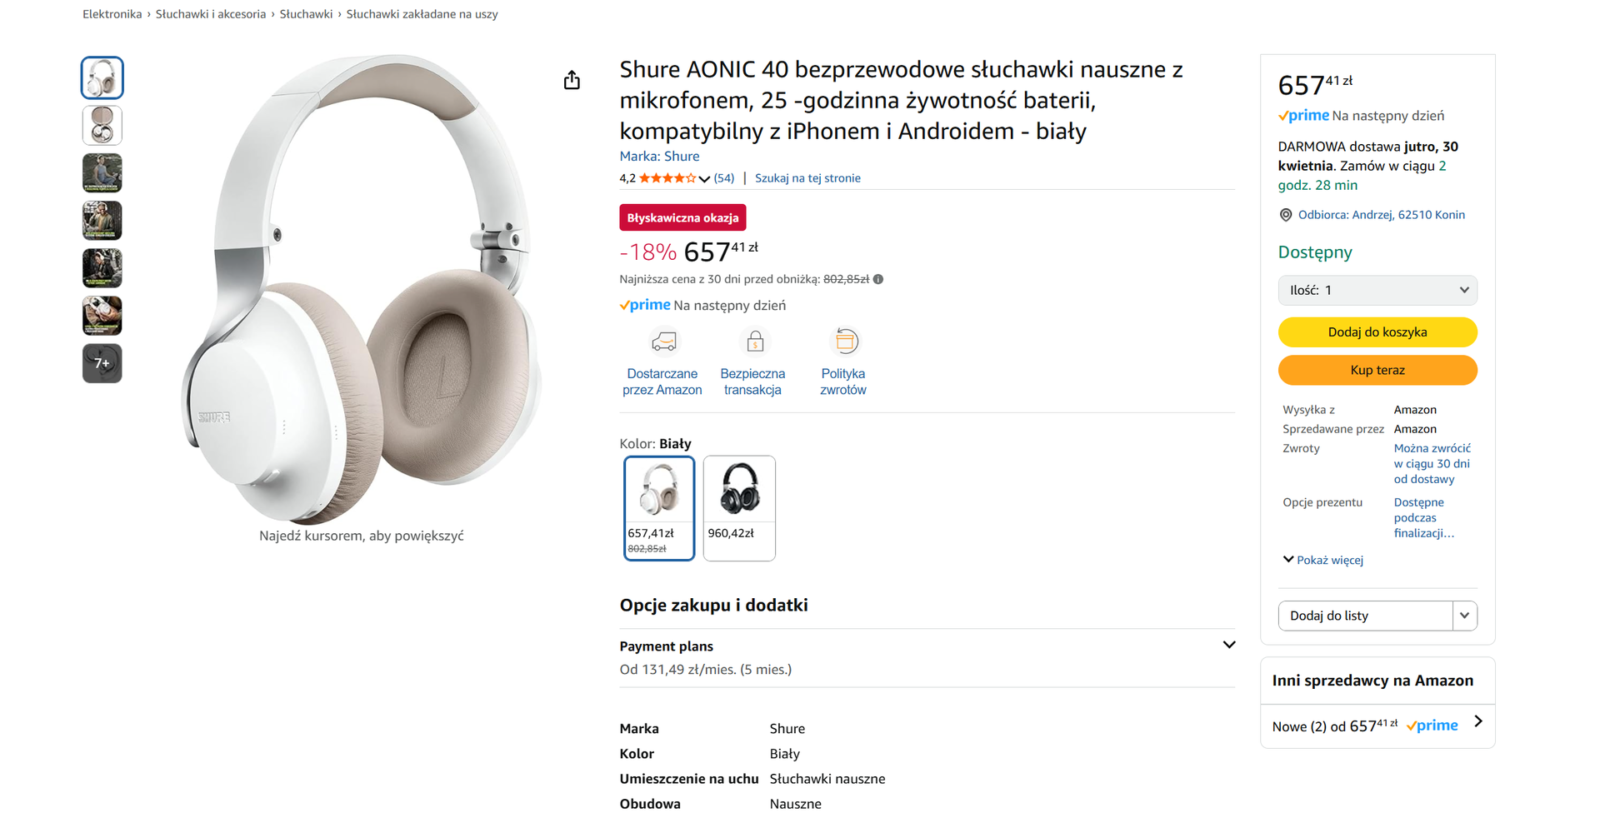Open star rating popover chevron
Screen dimensions: 1600x813
coord(704,179)
